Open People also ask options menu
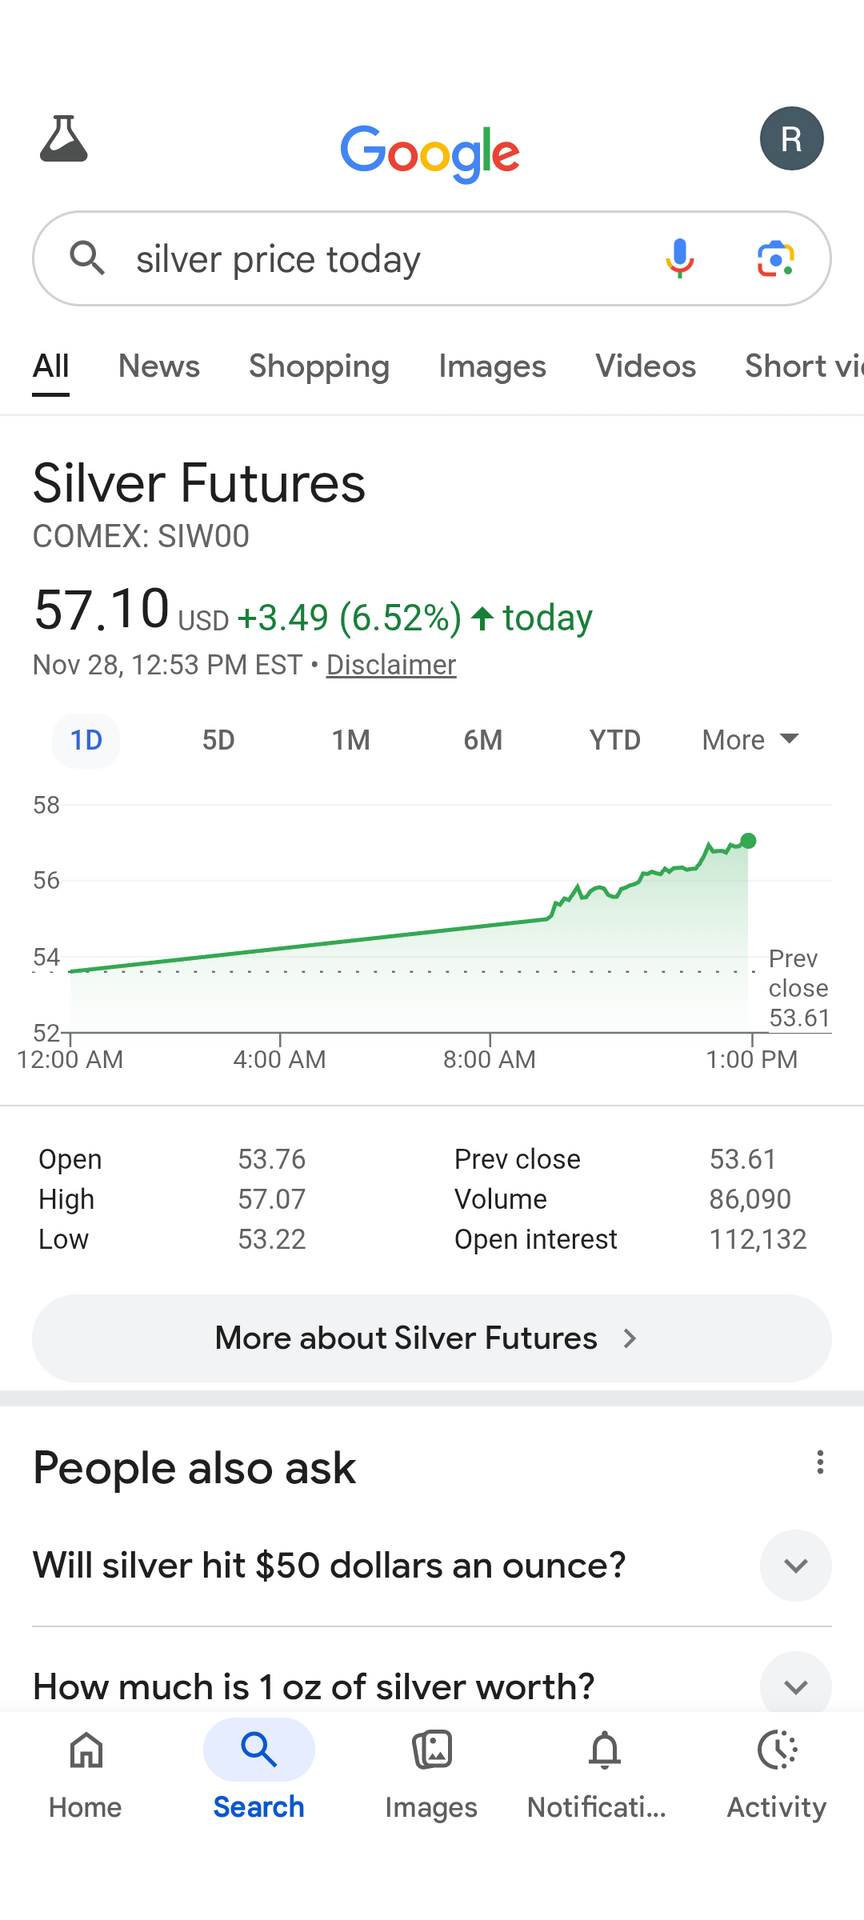Screen dimensions: 864x1920 point(820,1463)
